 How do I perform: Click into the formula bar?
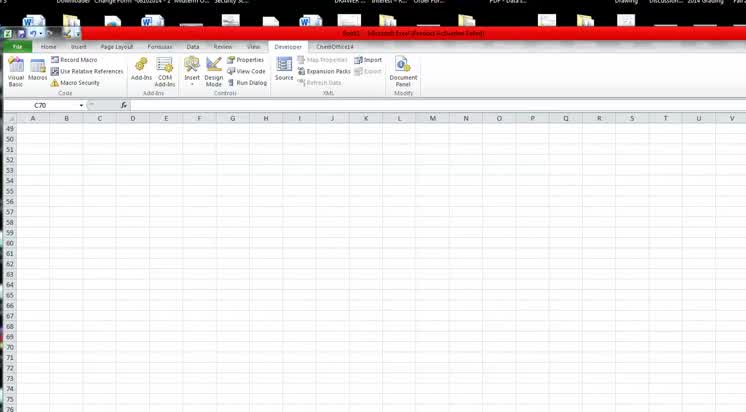point(438,105)
